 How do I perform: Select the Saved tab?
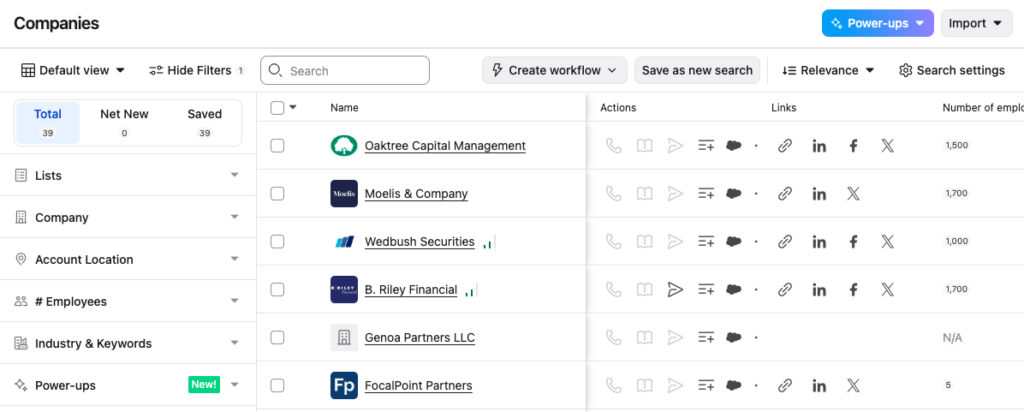coord(205,122)
